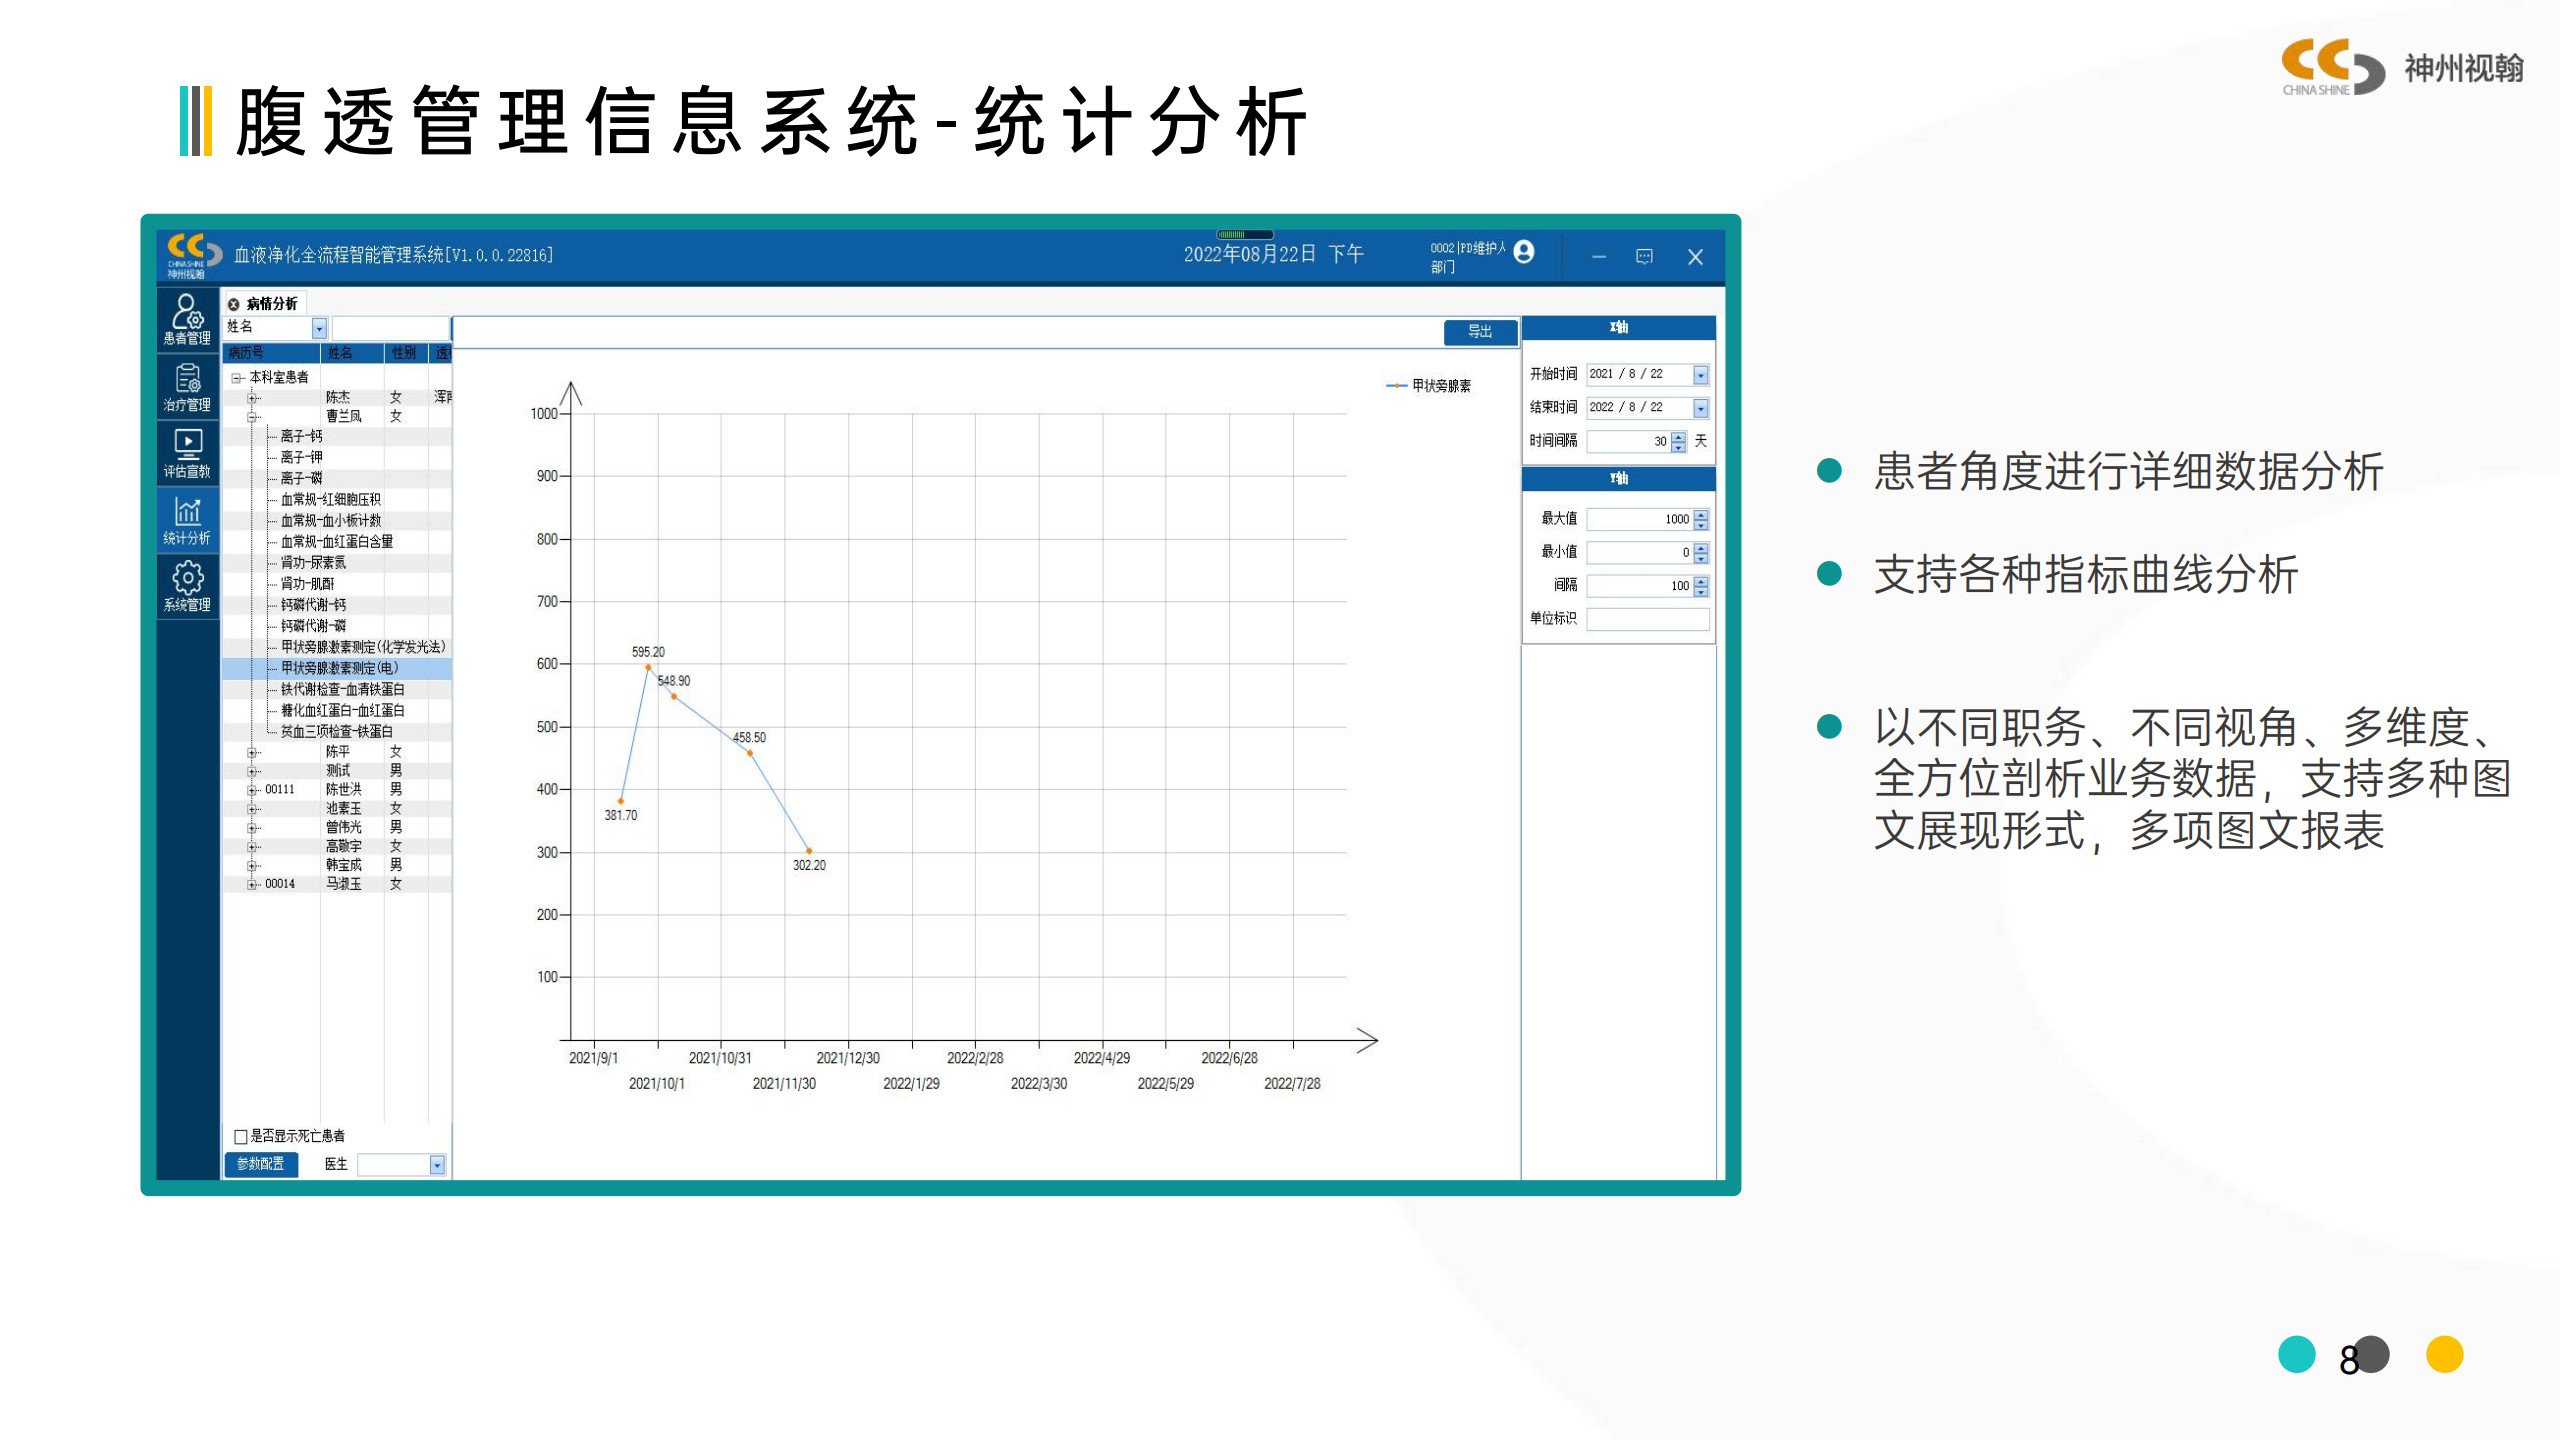Expand the patient 陈平 node

[253, 752]
